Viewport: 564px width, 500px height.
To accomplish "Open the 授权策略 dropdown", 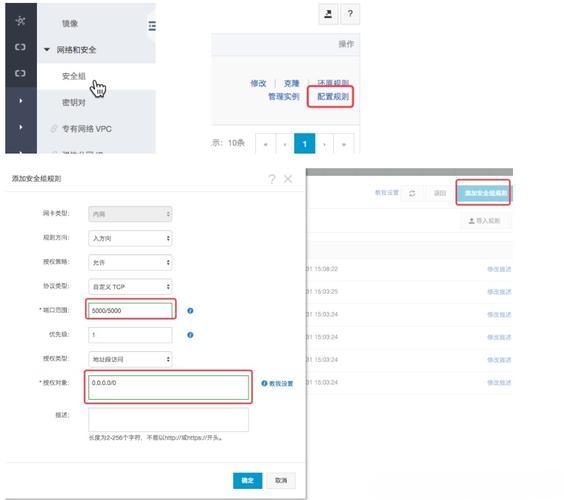I will pos(130,262).
